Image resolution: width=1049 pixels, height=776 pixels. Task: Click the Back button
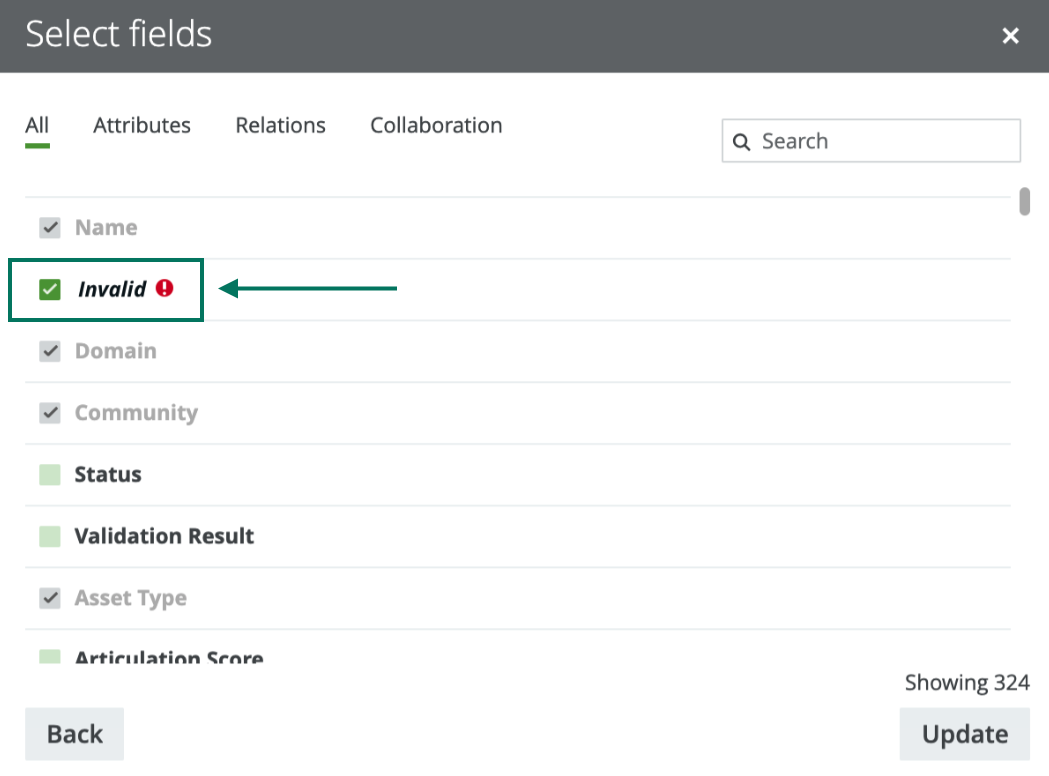tap(74, 733)
